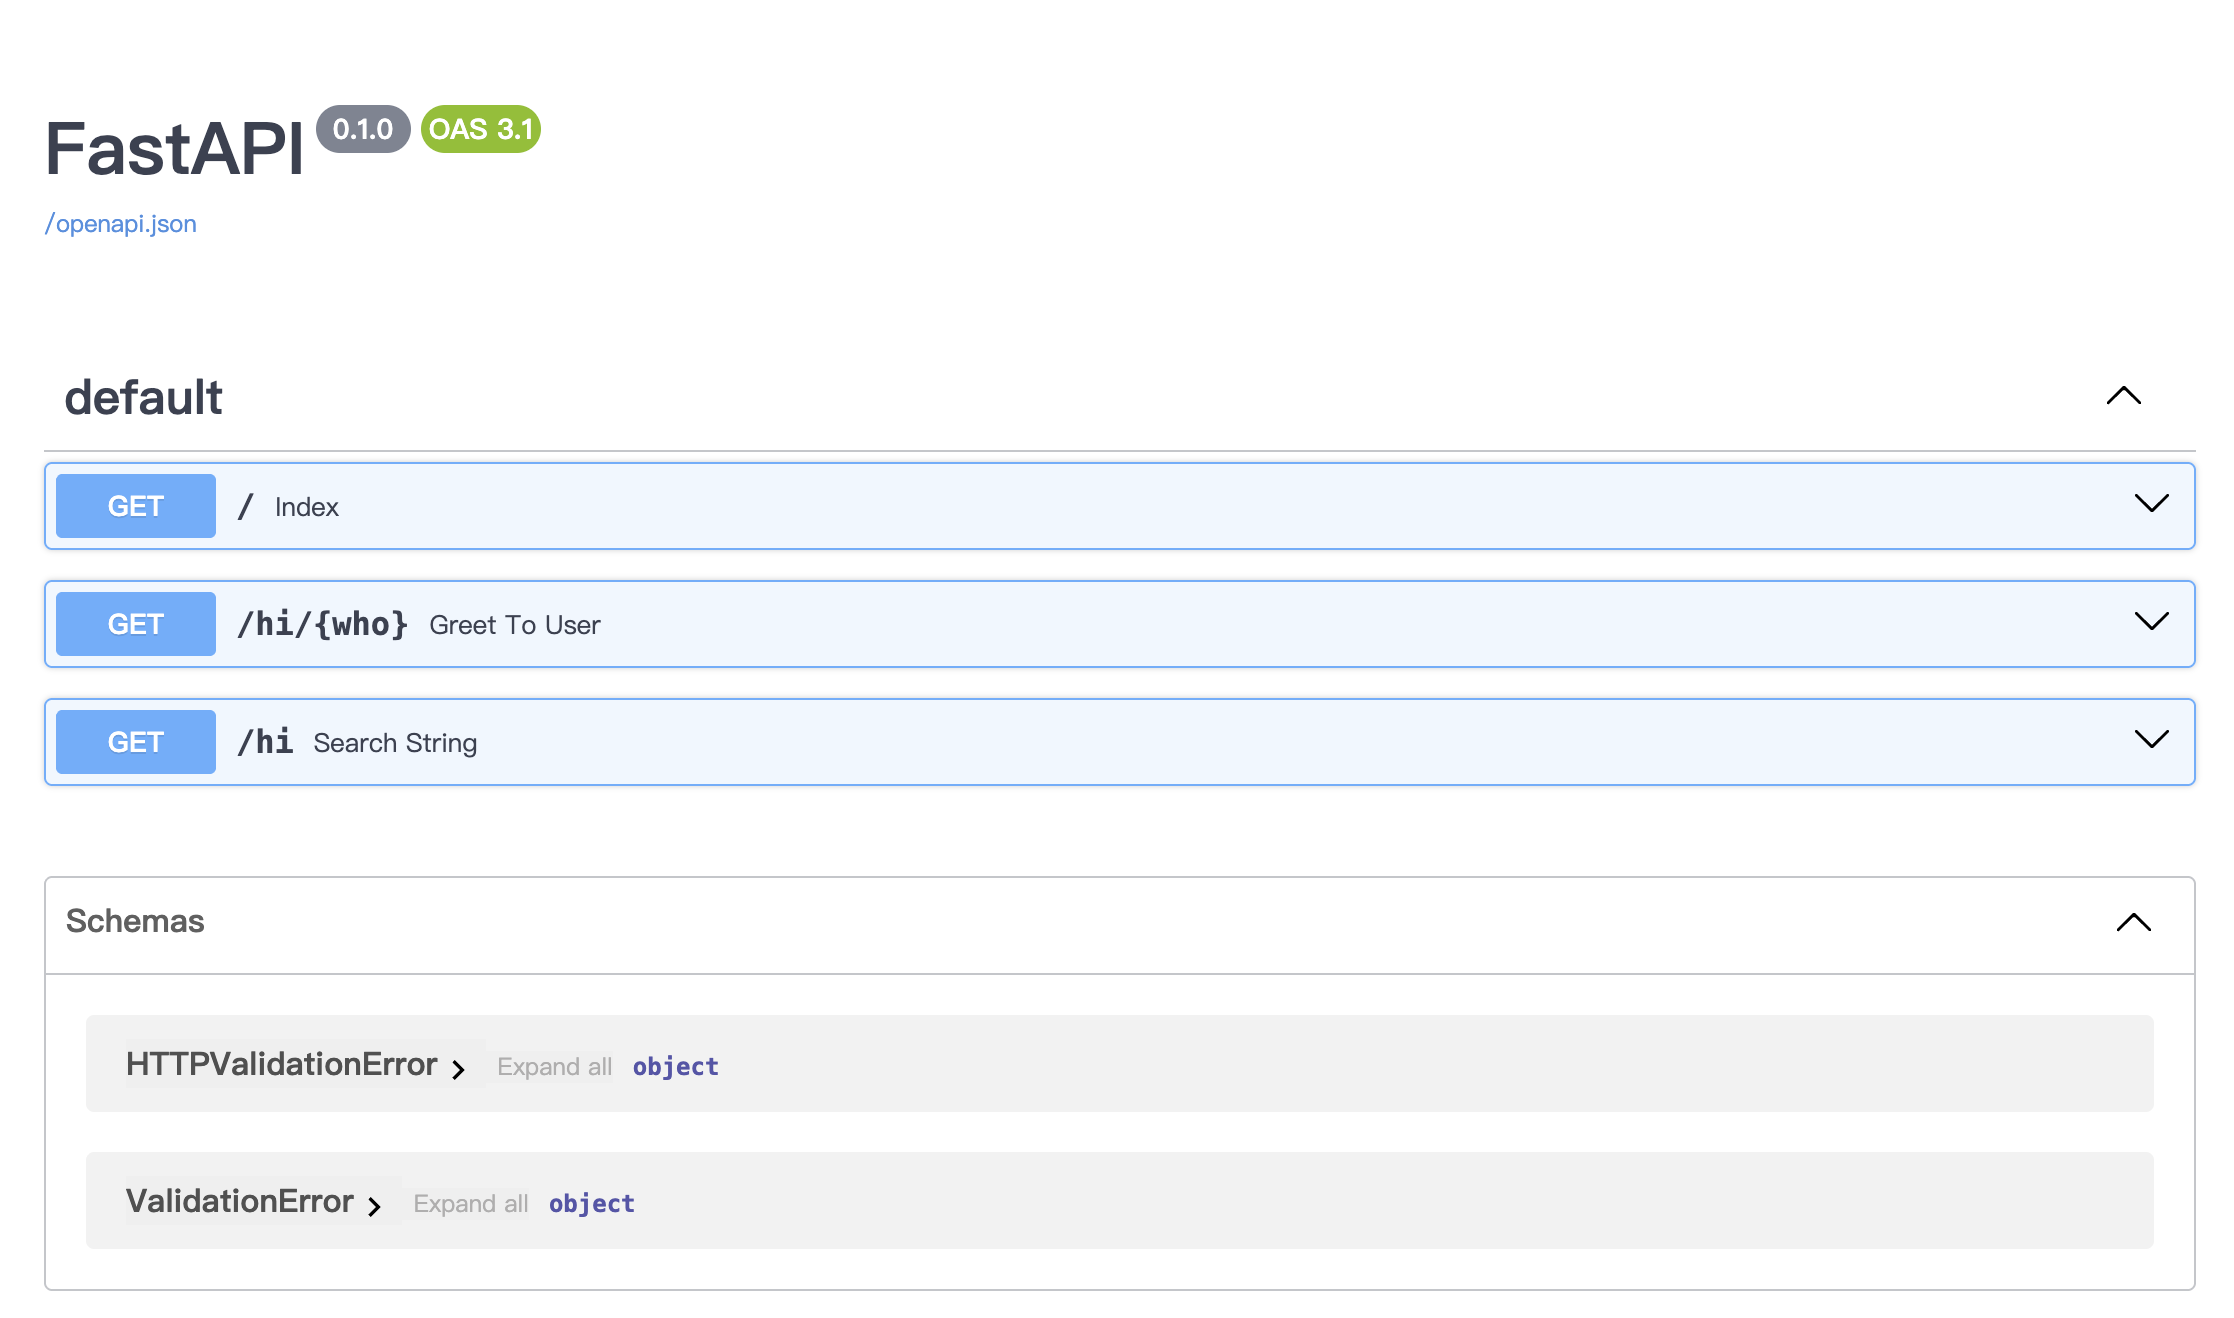The height and width of the screenshot is (1318, 2234).
Task: Expand the HTTPValidationError schema arrow
Action: point(460,1068)
